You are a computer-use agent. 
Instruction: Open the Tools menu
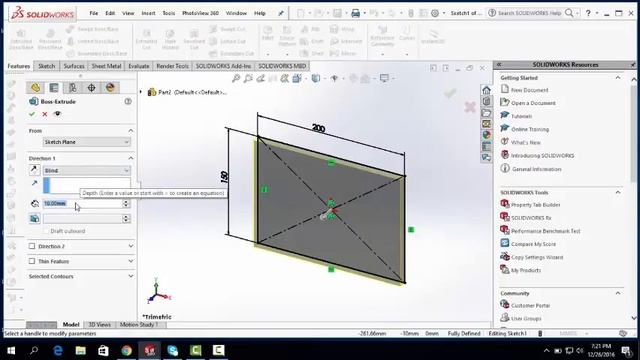(x=168, y=13)
